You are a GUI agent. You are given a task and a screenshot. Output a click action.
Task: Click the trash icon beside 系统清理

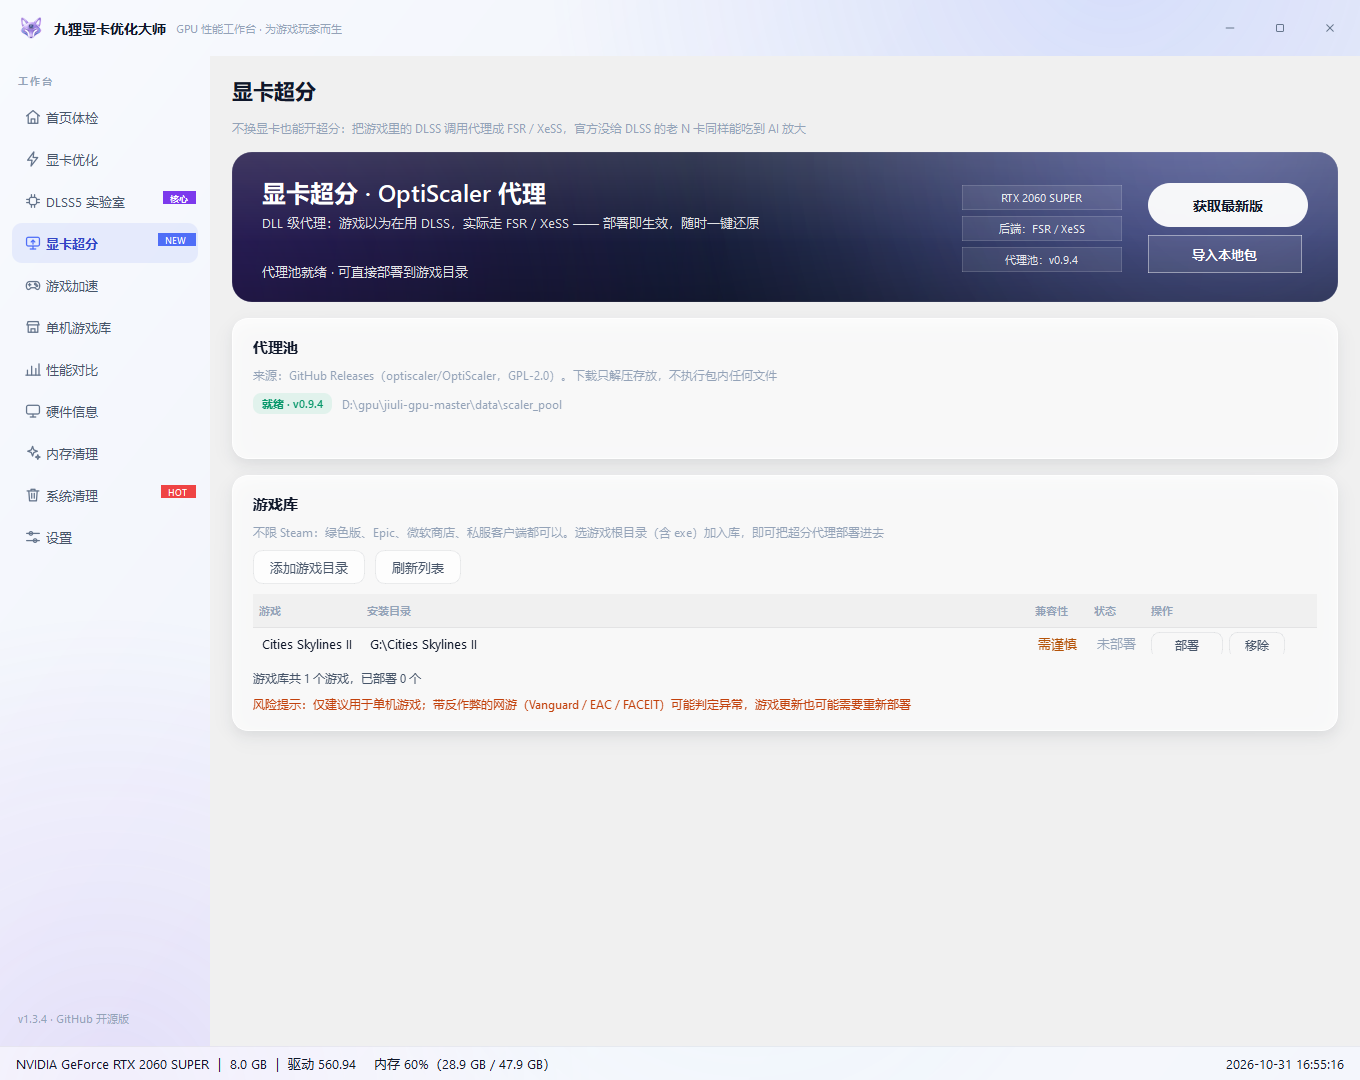pos(33,496)
